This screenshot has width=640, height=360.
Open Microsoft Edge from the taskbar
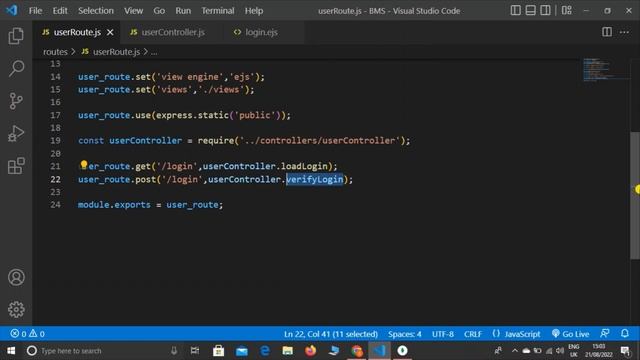pyautogui.click(x=265, y=351)
